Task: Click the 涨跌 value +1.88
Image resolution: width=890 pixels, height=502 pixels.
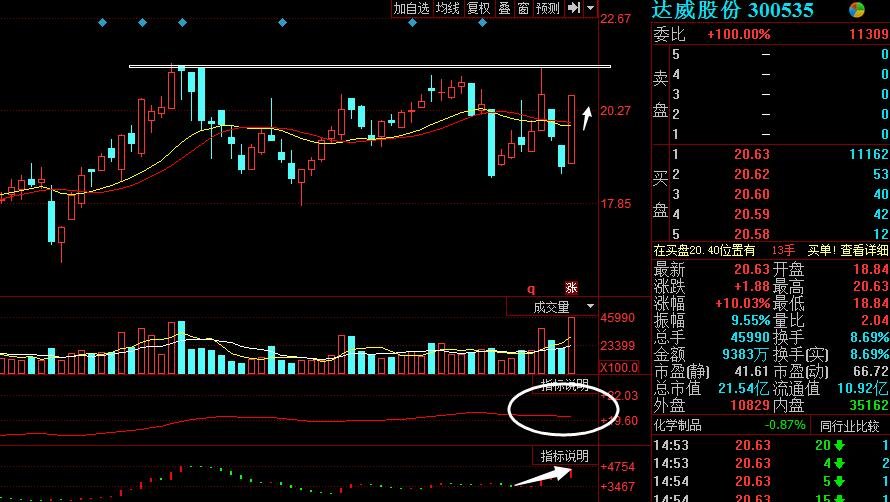Action: point(752,286)
